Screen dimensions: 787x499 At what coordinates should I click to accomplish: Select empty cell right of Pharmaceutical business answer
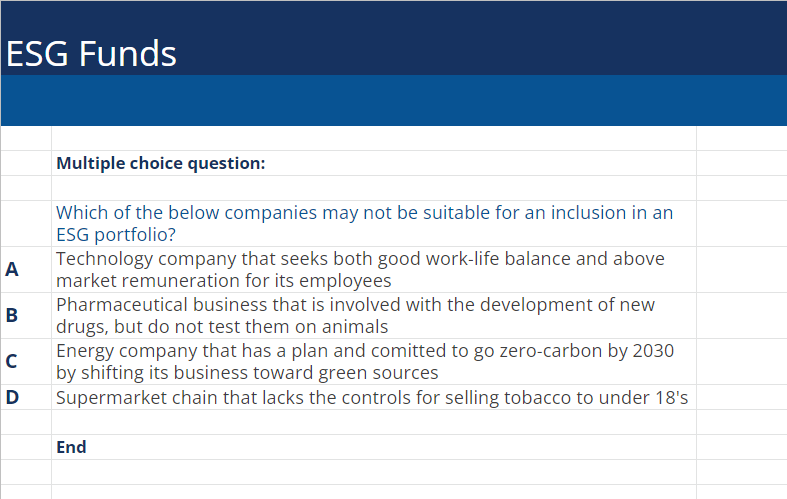point(741,316)
